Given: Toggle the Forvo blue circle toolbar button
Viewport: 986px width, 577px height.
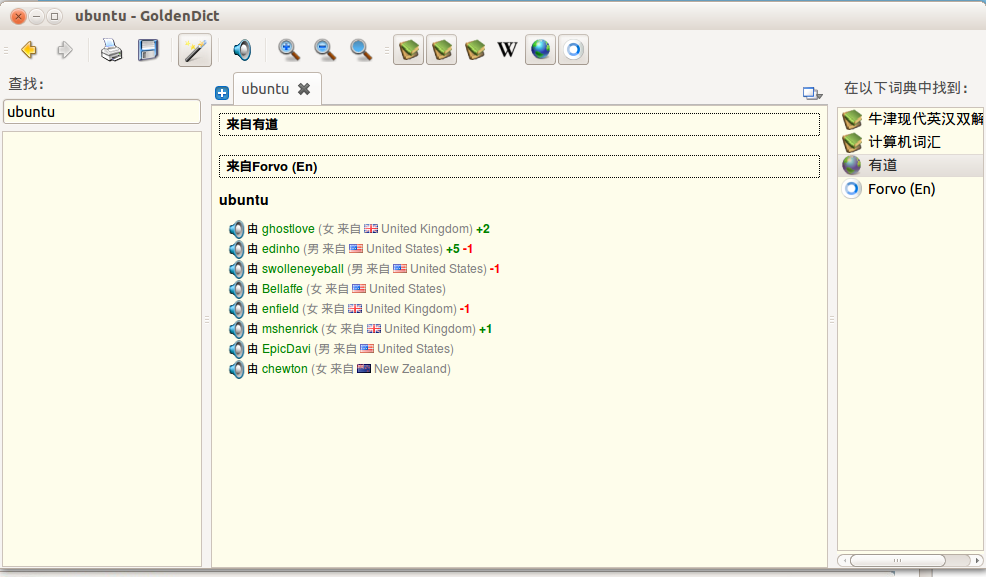Looking at the screenshot, I should click(573, 50).
